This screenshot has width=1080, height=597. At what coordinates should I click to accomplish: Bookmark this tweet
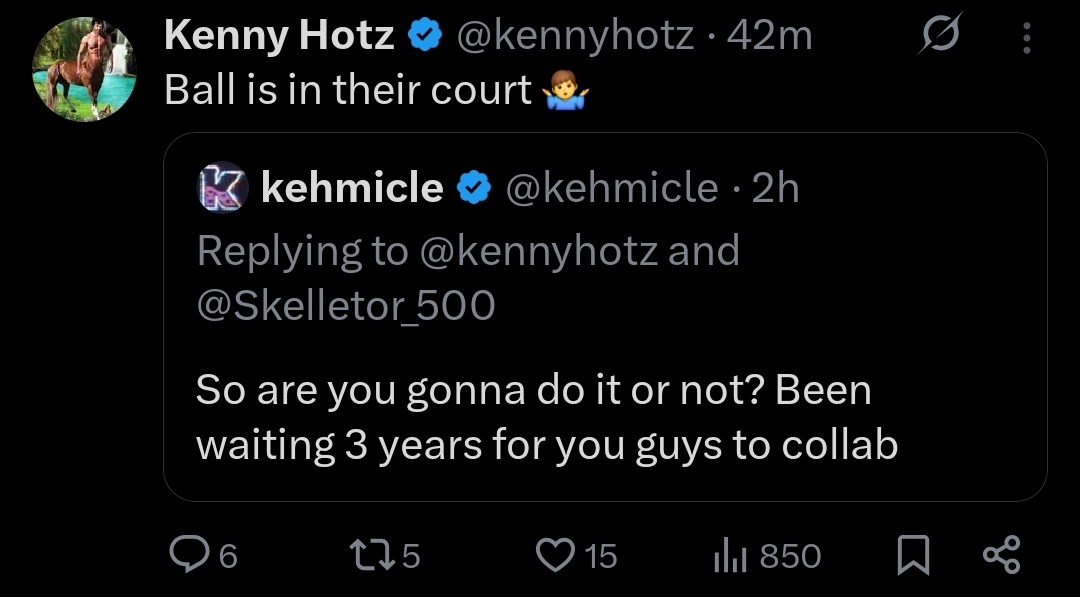click(x=910, y=555)
